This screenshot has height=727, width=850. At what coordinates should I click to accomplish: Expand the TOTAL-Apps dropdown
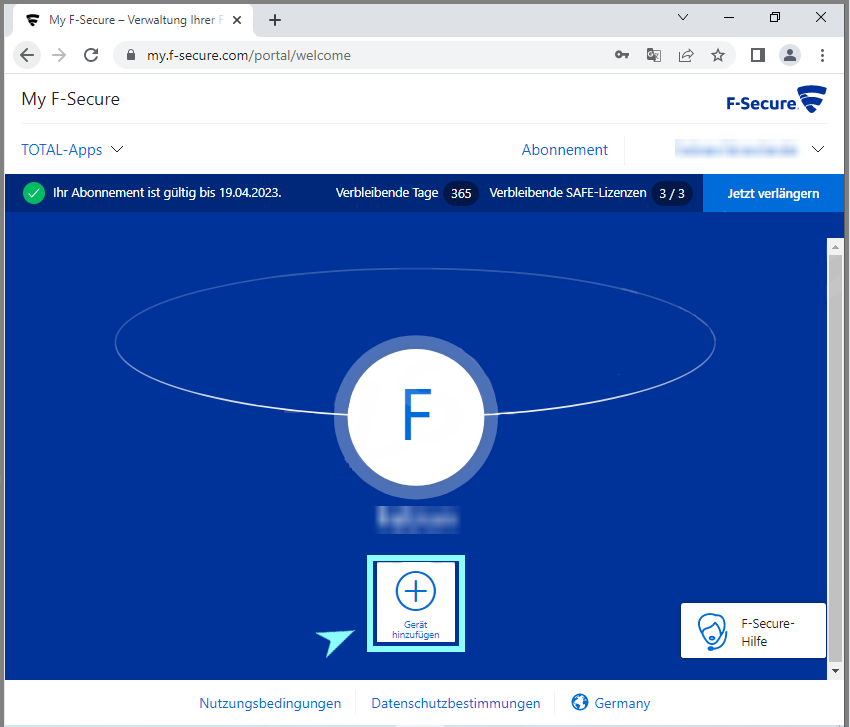pos(72,150)
